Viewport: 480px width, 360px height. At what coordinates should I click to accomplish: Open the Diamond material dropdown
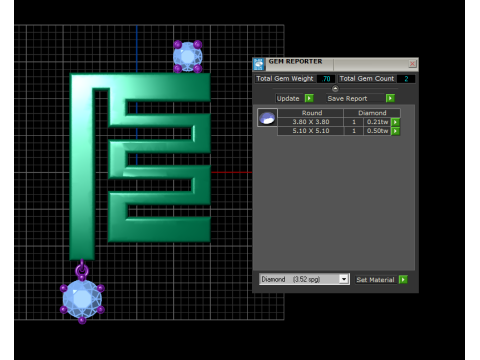click(x=344, y=279)
